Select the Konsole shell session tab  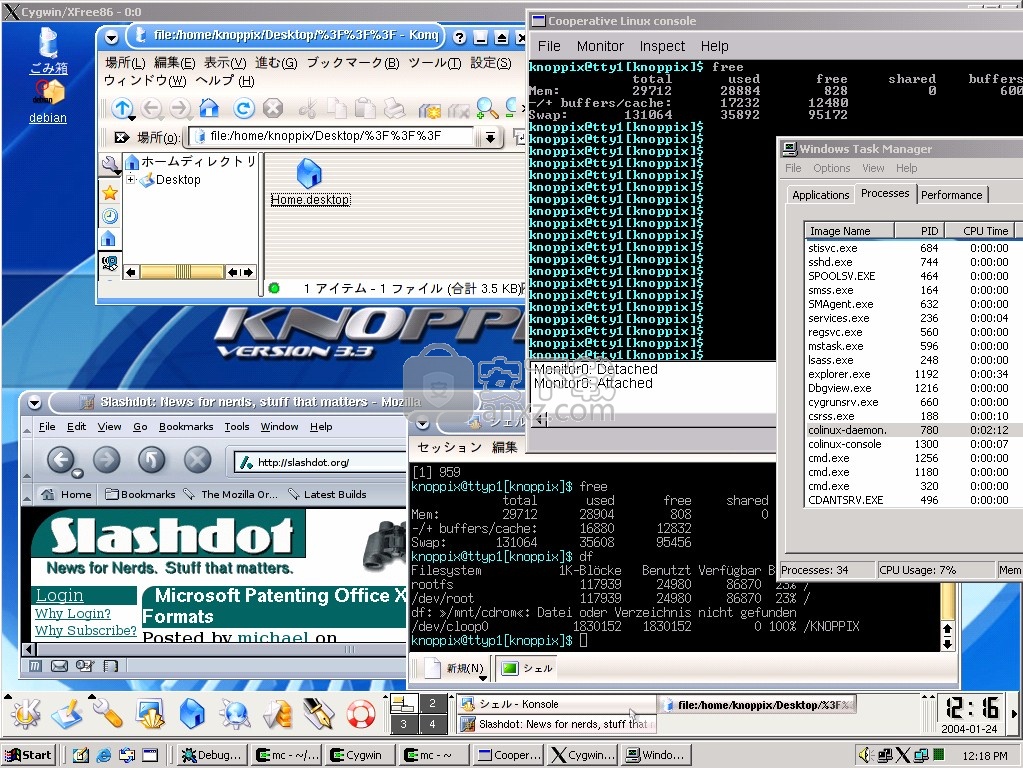point(528,668)
